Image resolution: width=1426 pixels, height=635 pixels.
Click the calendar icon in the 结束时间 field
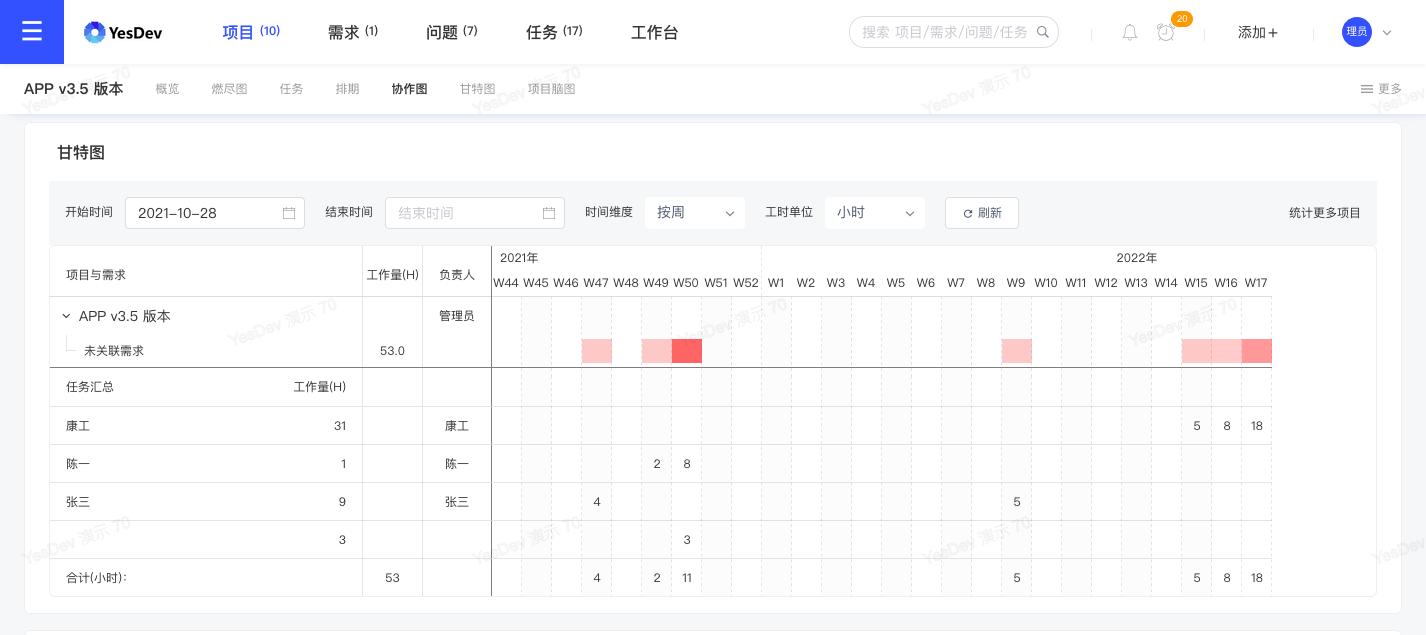[x=549, y=213]
